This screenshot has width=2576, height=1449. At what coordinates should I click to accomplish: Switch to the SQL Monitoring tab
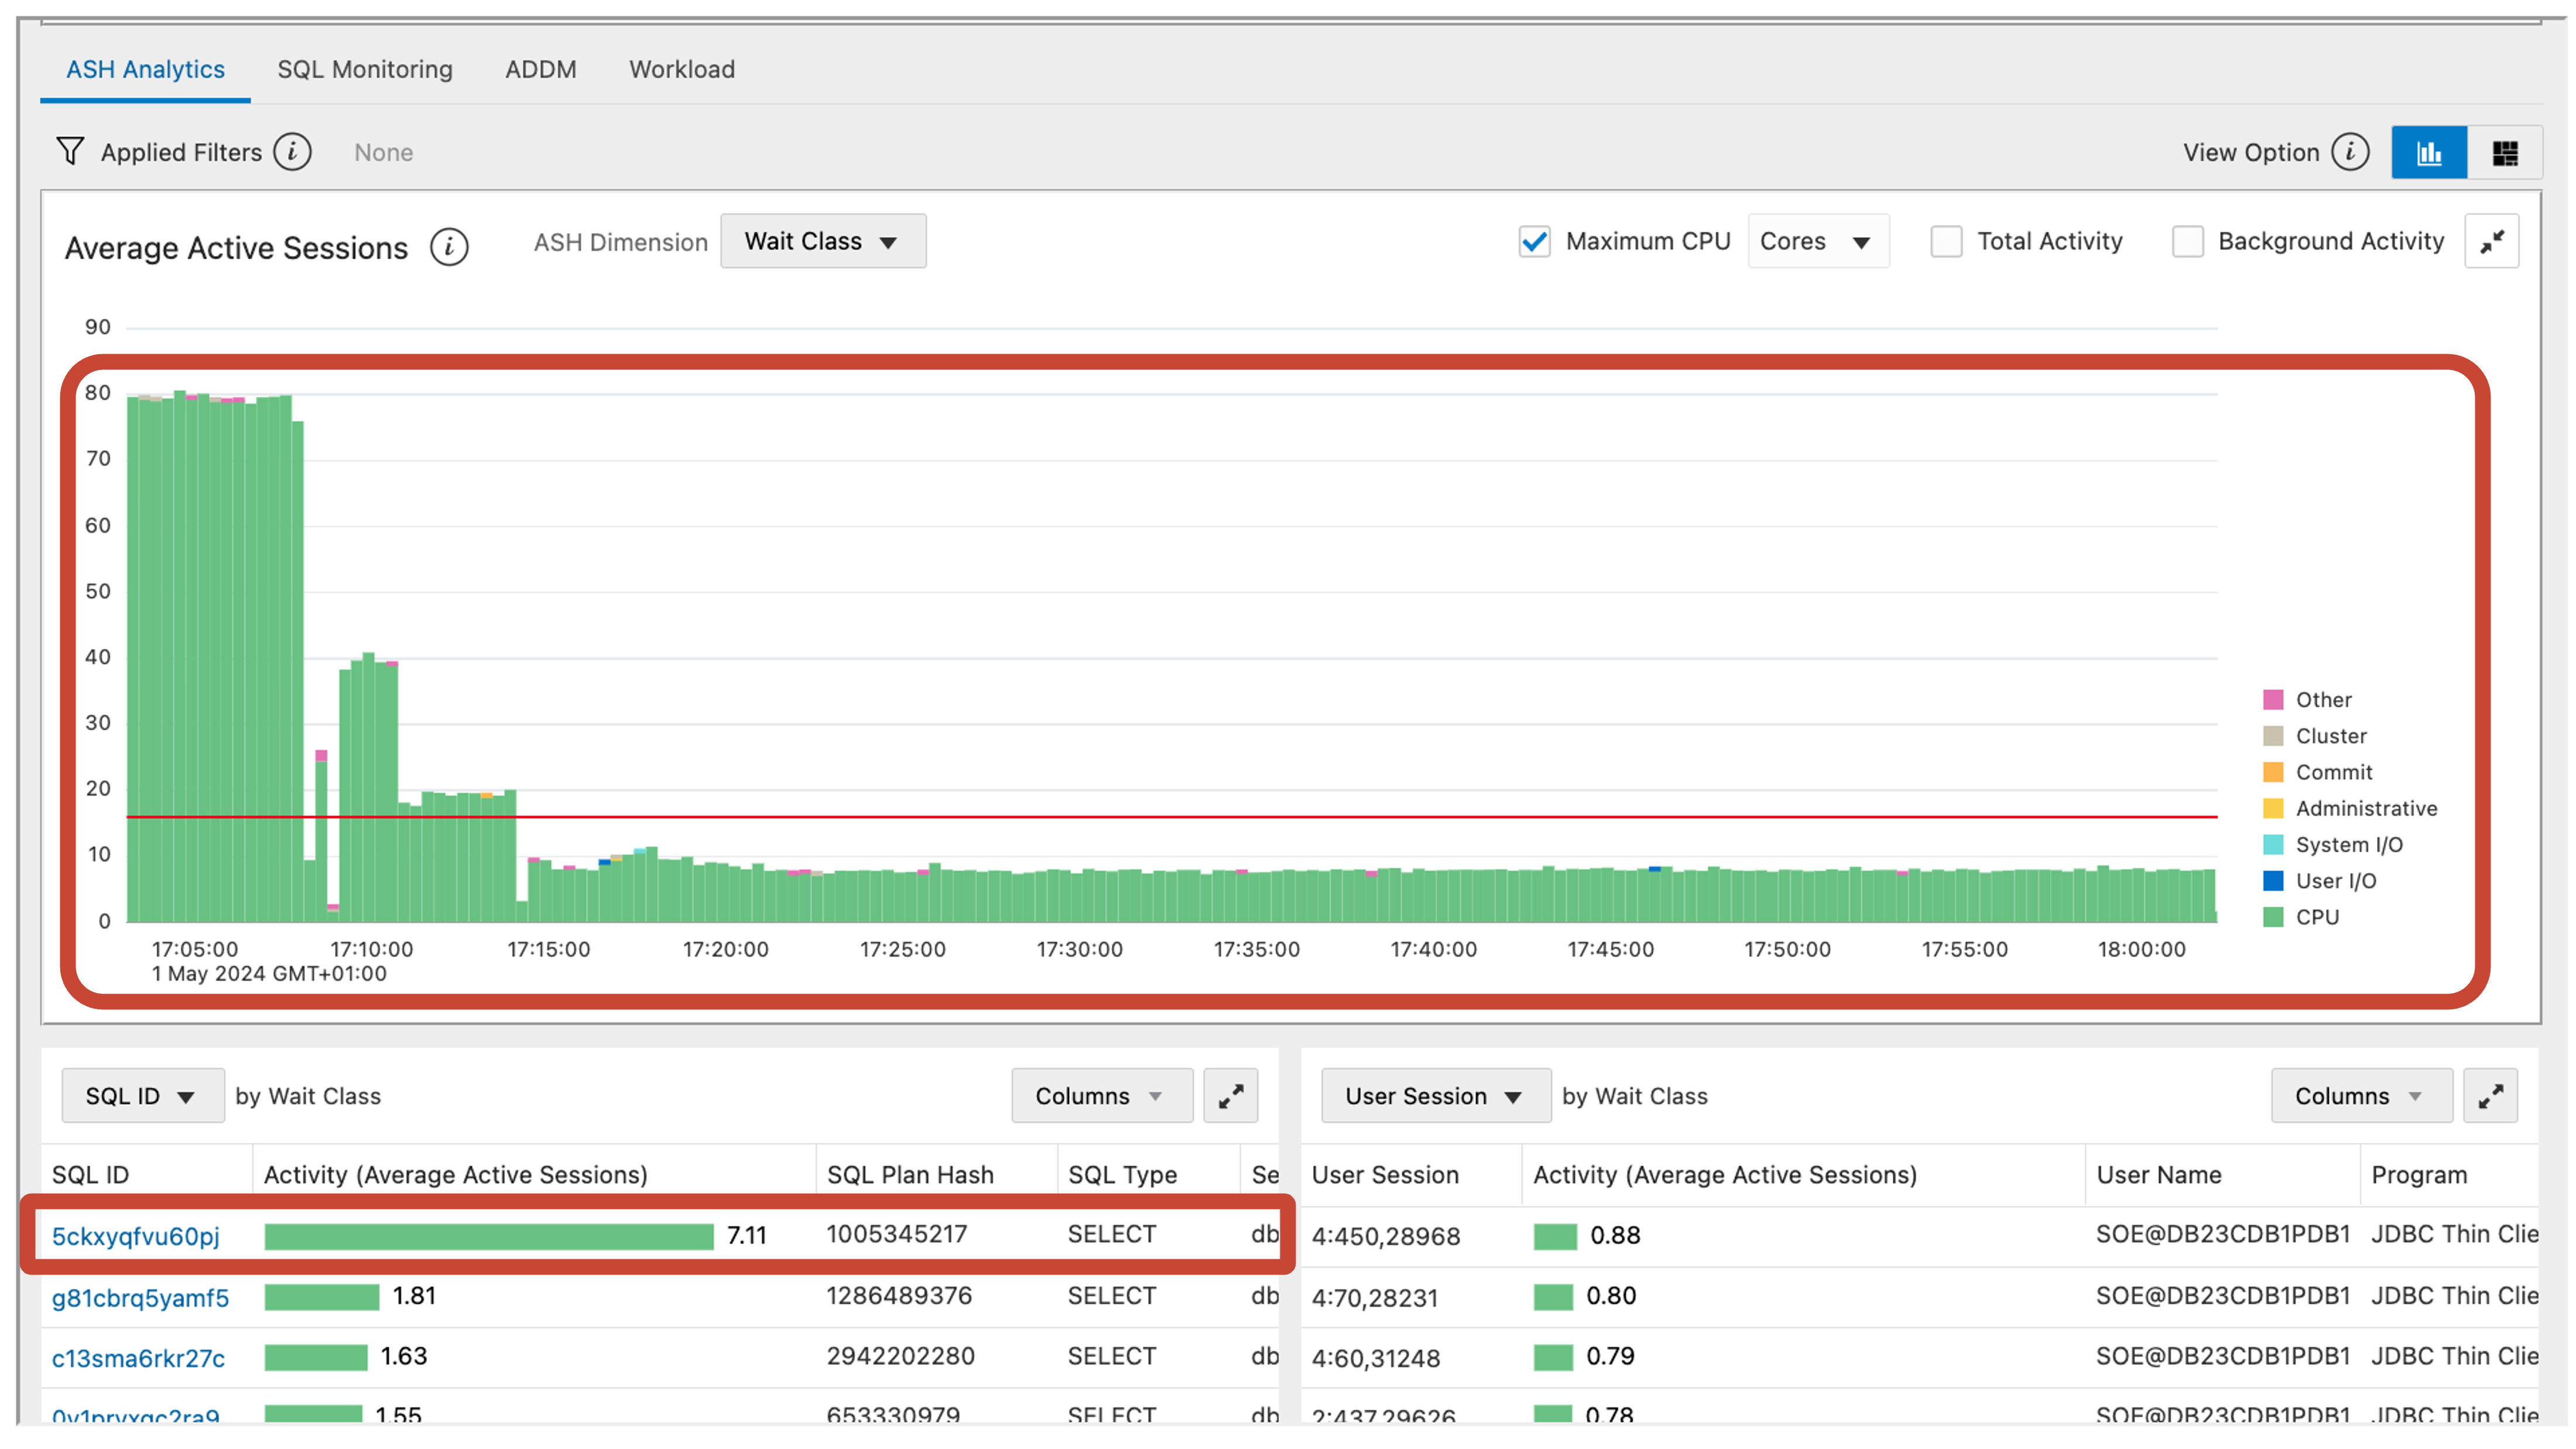365,69
